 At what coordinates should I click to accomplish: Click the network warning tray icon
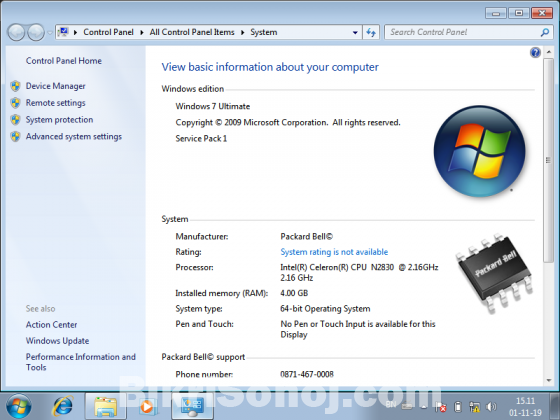[x=474, y=407]
